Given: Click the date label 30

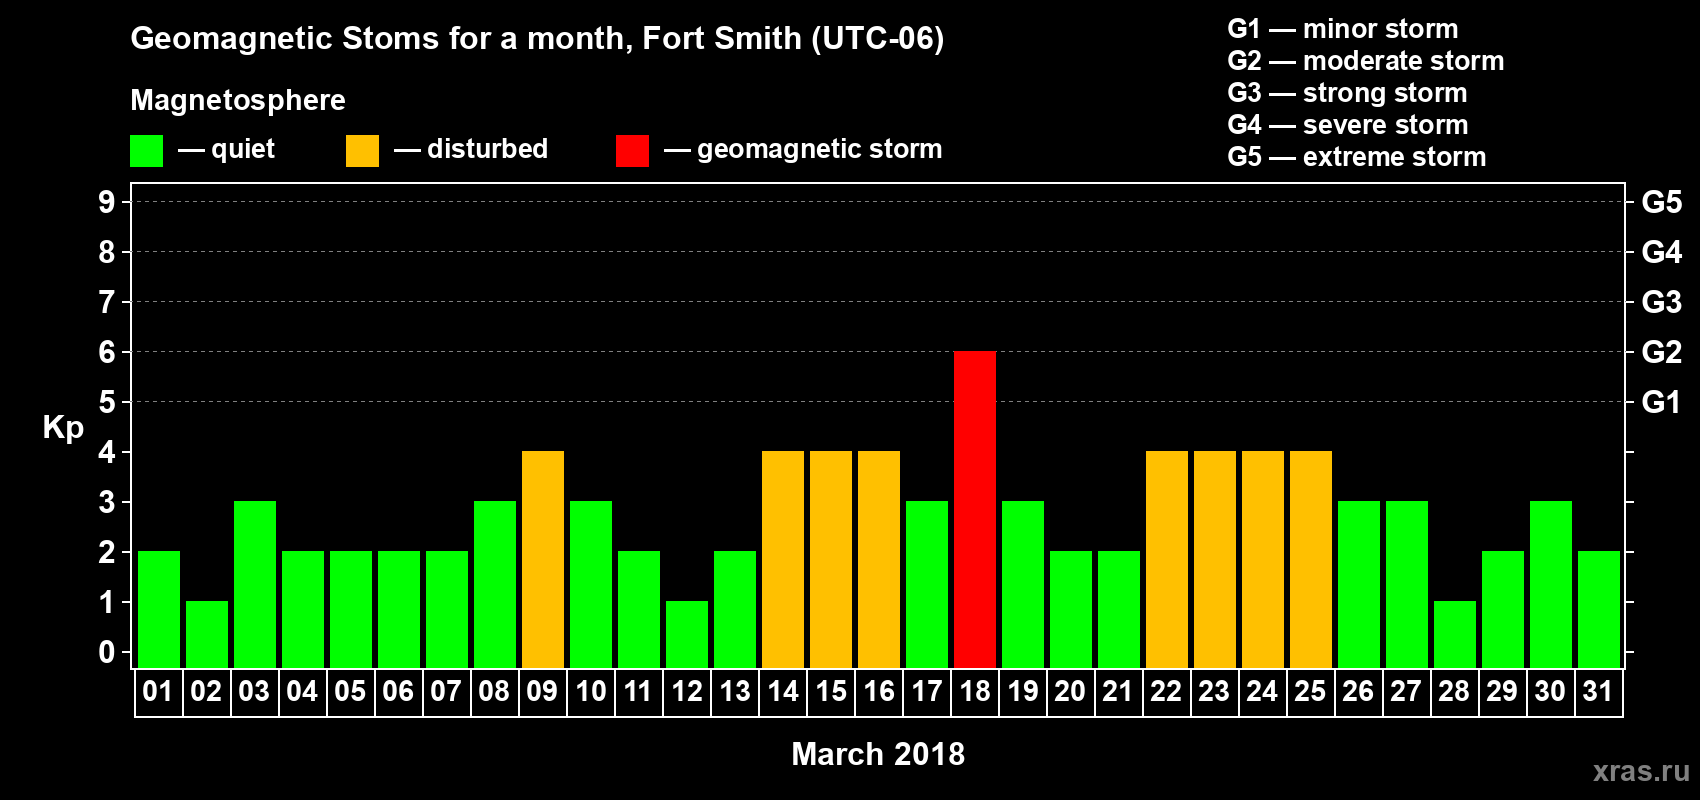Looking at the screenshot, I should (x=1550, y=692).
